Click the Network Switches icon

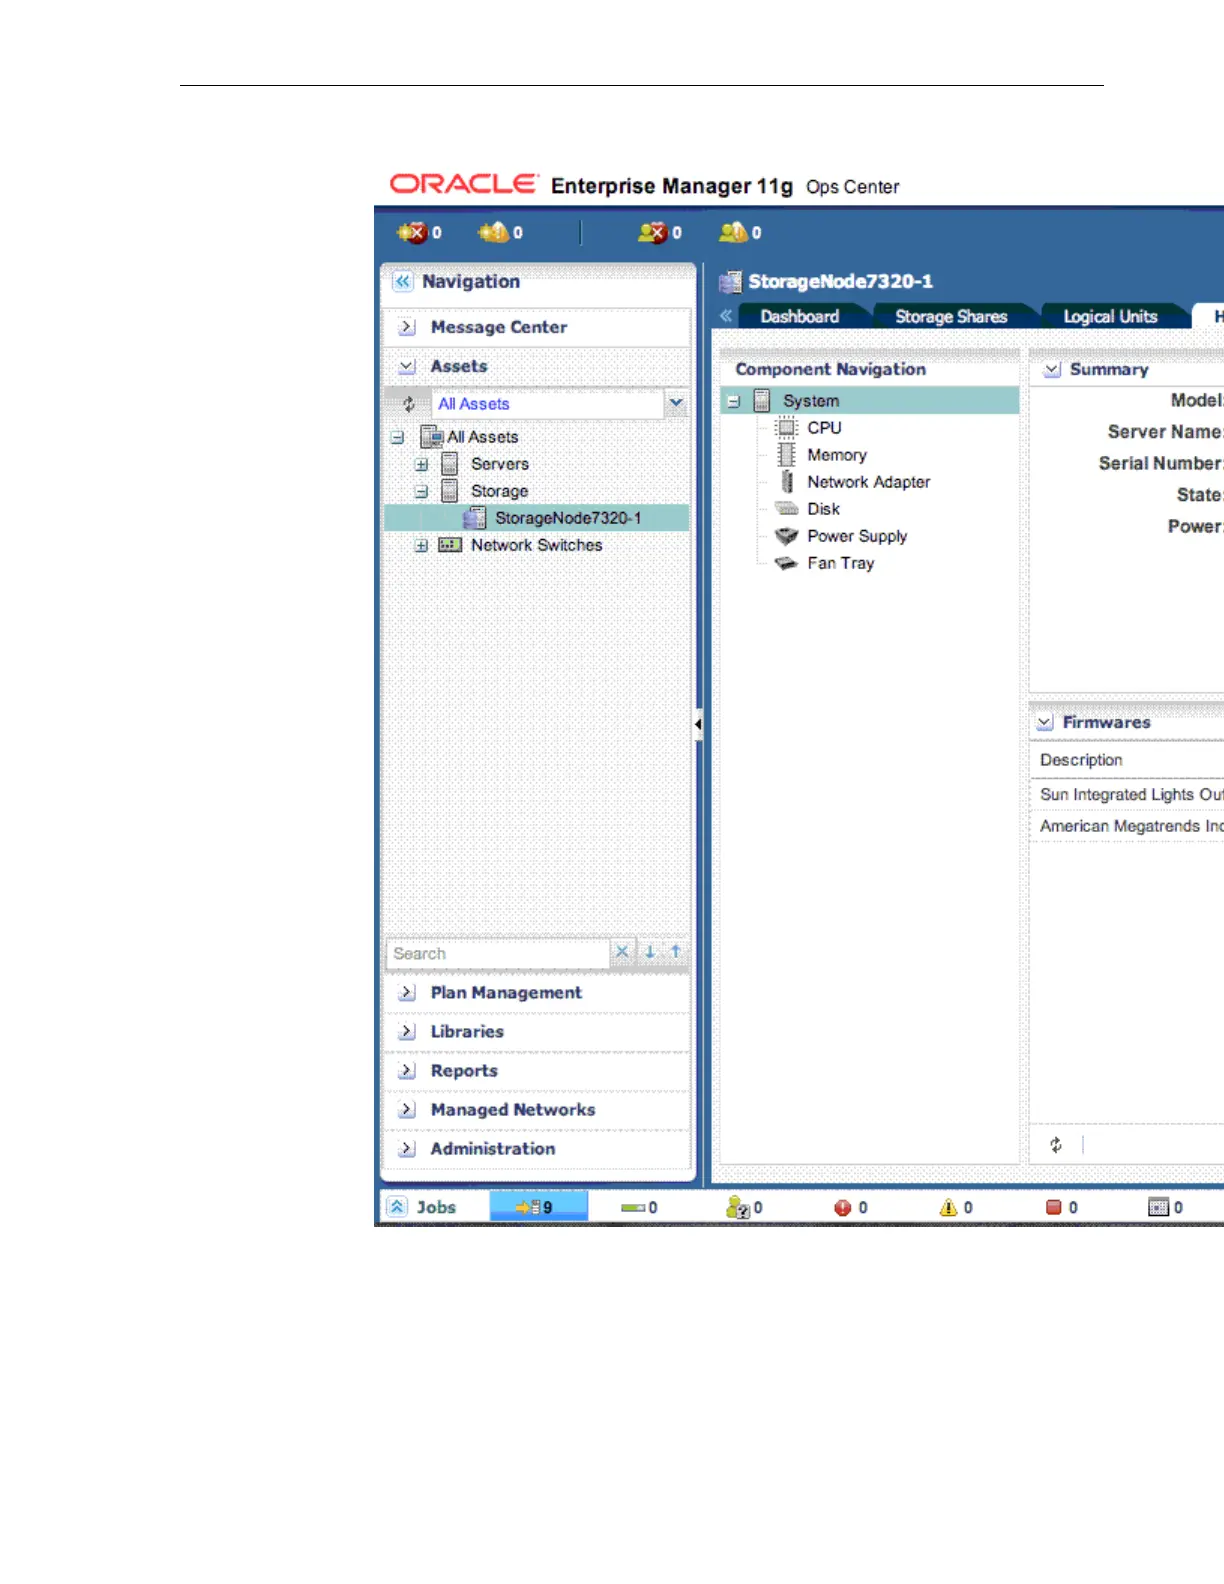point(450,545)
